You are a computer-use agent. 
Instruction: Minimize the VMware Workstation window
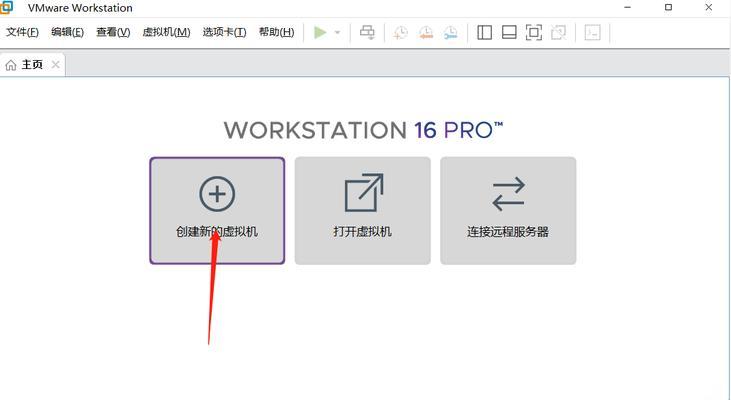pyautogui.click(x=628, y=7)
